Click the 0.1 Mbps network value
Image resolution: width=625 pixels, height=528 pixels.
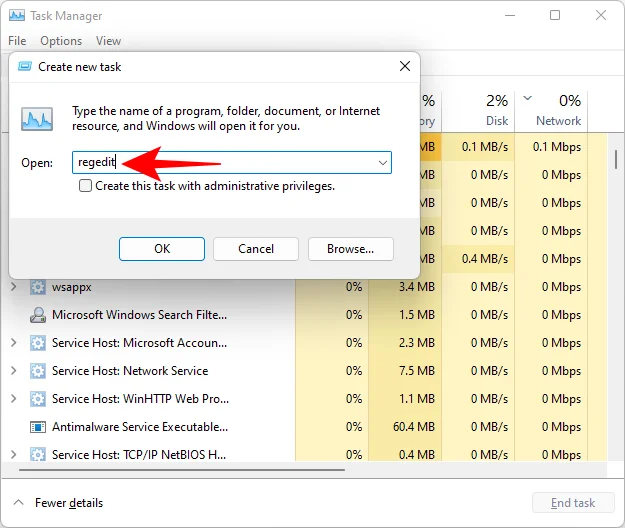tap(557, 147)
